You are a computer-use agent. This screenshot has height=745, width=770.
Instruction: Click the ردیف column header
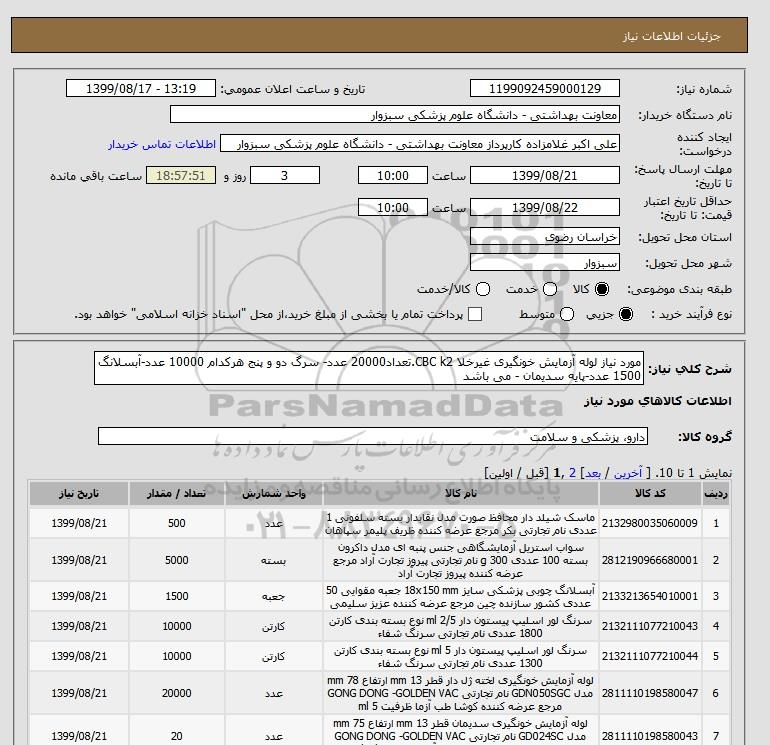(716, 494)
